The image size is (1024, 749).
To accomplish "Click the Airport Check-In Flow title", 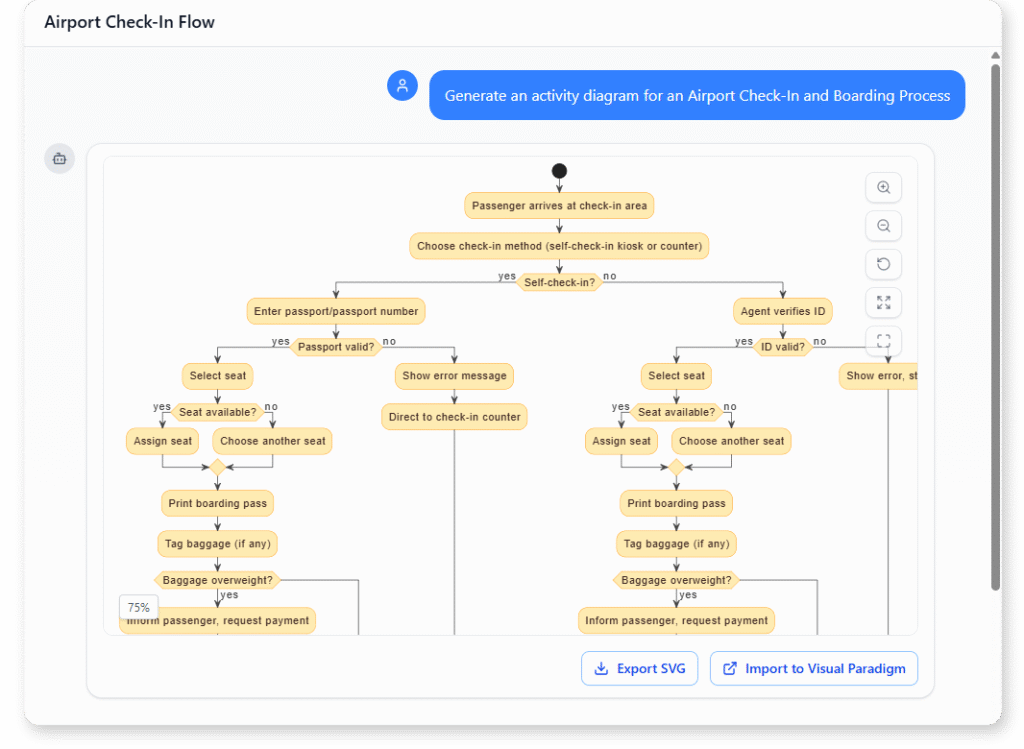I will click(129, 21).
